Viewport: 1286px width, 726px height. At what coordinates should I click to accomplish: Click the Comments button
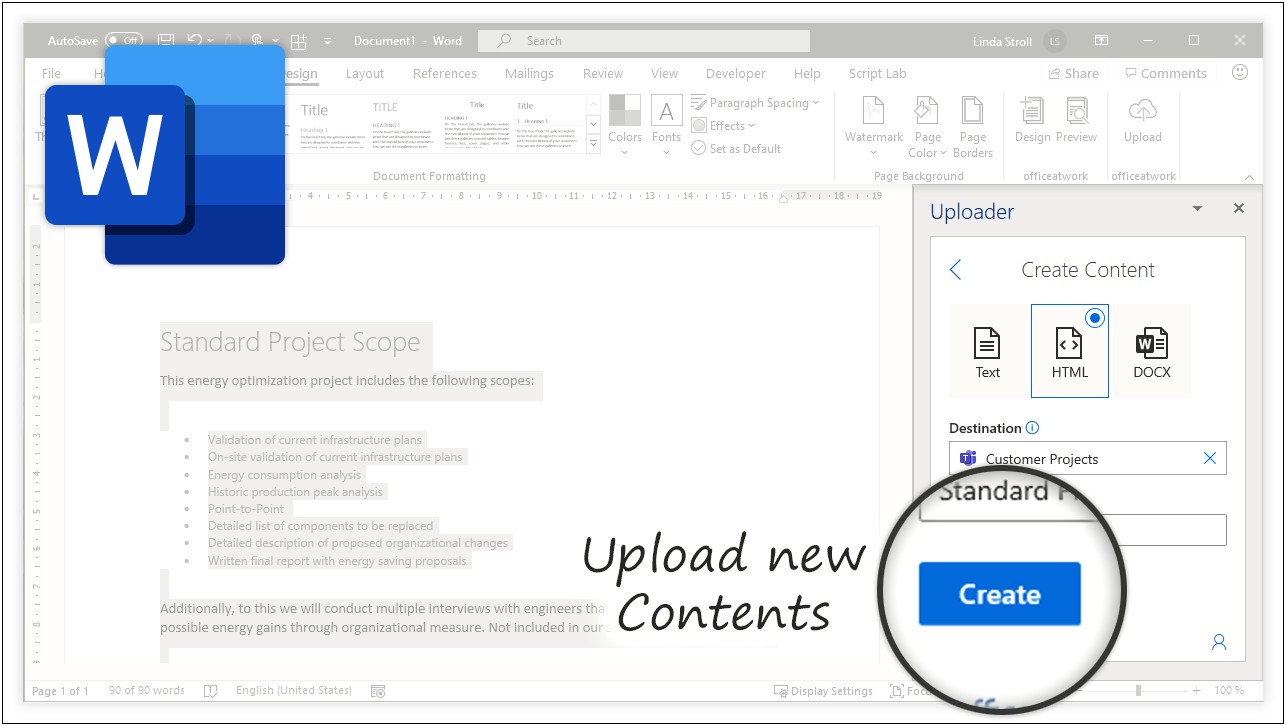pos(1165,73)
